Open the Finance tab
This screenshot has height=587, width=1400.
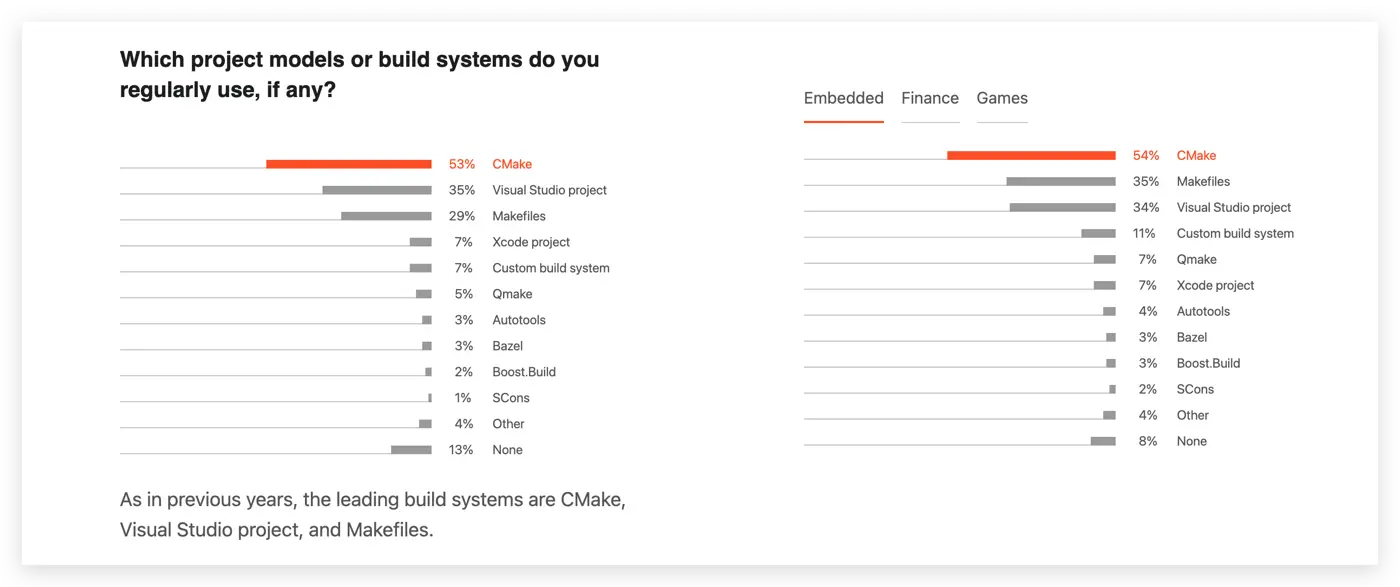(929, 98)
